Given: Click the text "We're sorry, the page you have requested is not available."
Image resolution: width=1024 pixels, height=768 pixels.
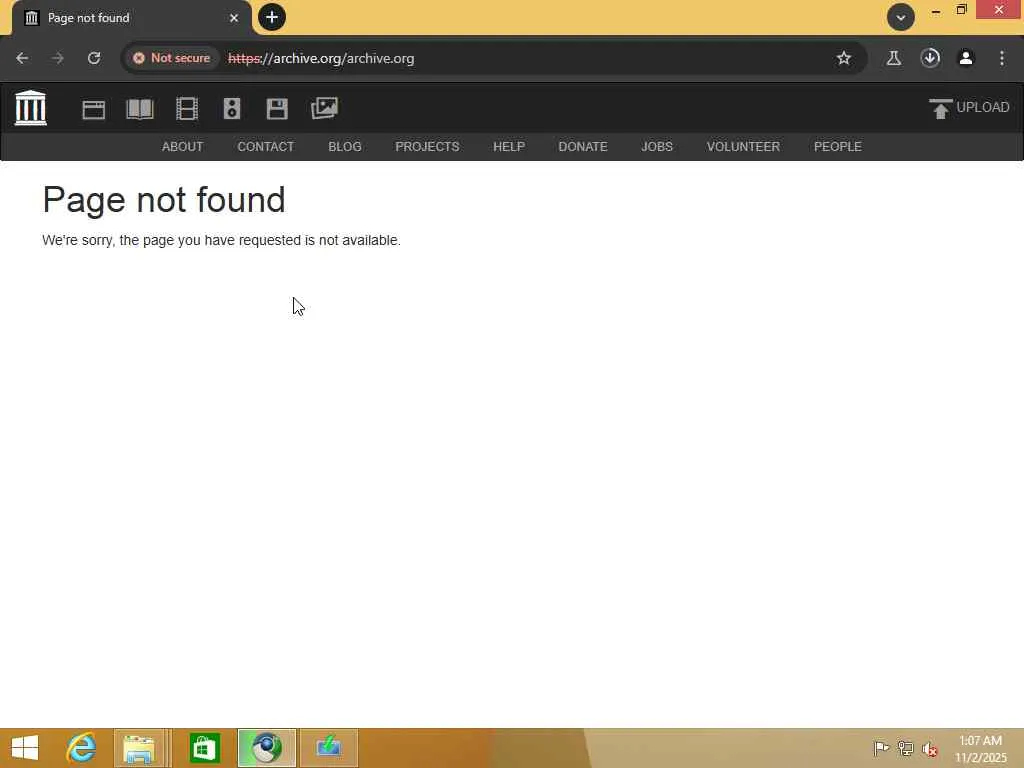Looking at the screenshot, I should tap(221, 240).
